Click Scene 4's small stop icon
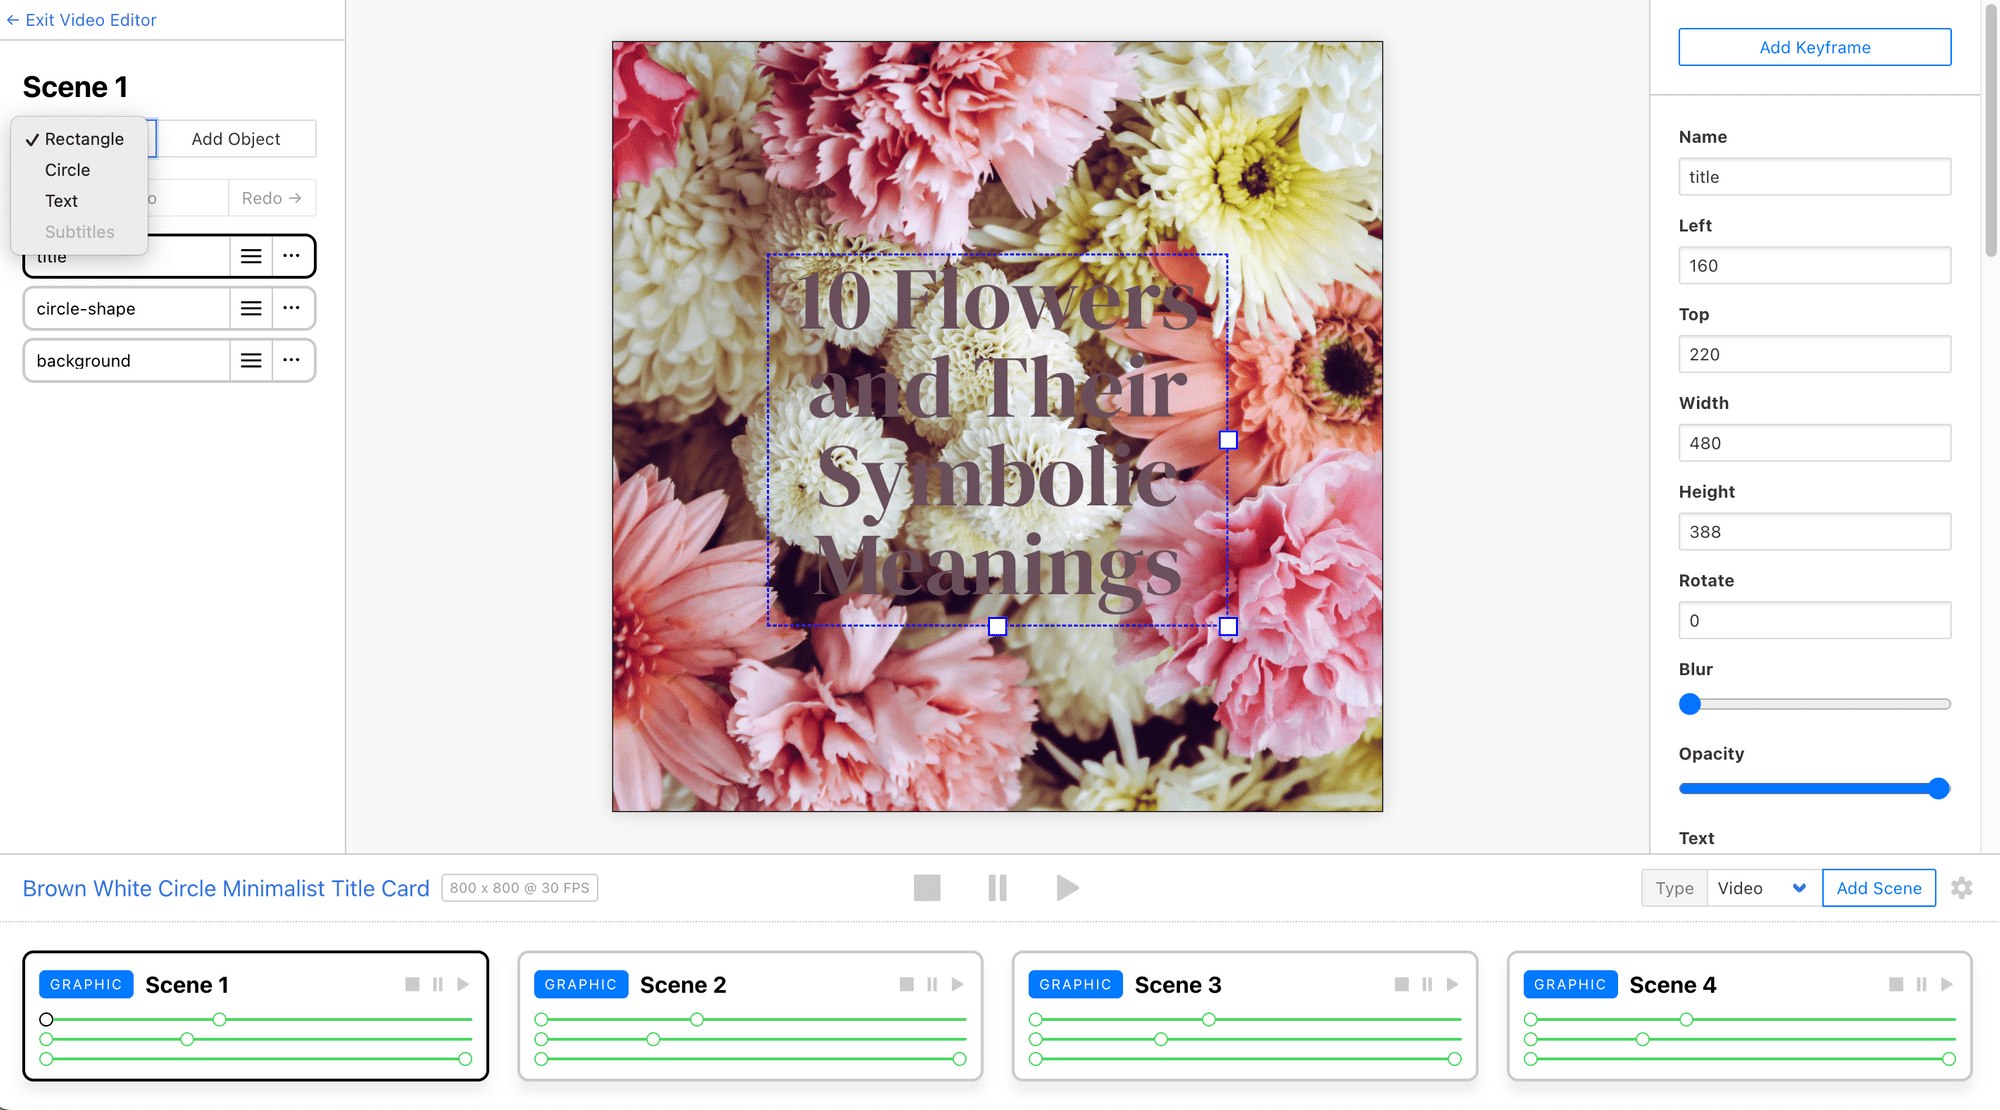Image resolution: width=2000 pixels, height=1110 pixels. point(1896,985)
